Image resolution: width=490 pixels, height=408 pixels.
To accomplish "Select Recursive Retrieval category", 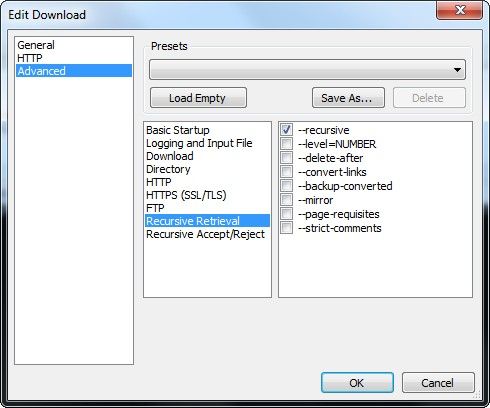I will [207, 221].
